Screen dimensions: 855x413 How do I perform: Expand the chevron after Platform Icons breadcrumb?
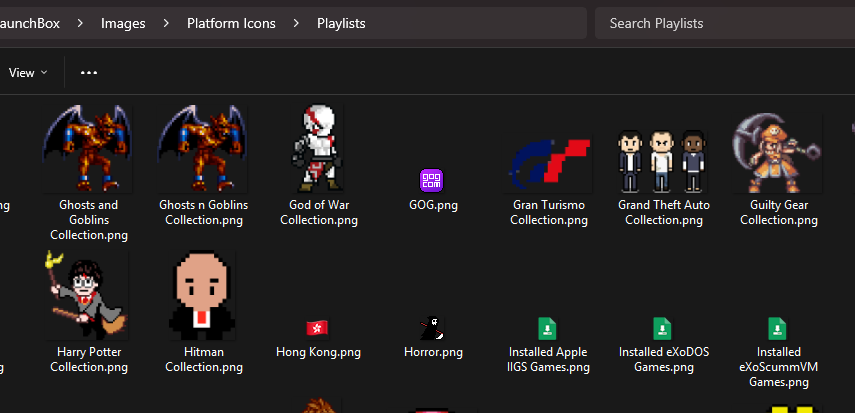(297, 23)
